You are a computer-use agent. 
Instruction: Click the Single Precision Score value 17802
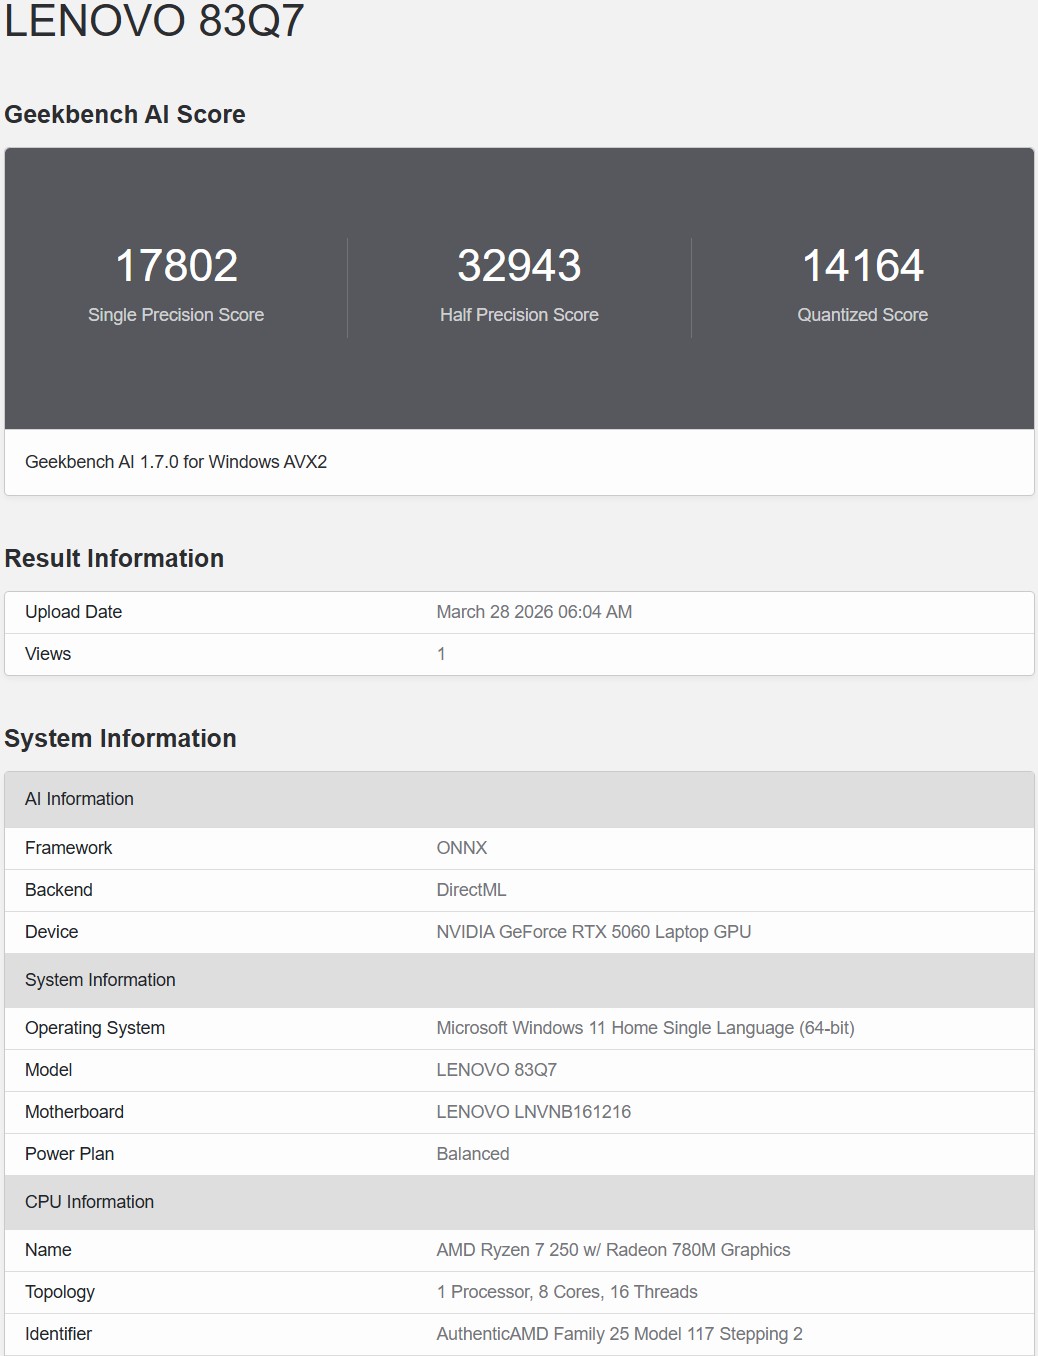tap(176, 265)
